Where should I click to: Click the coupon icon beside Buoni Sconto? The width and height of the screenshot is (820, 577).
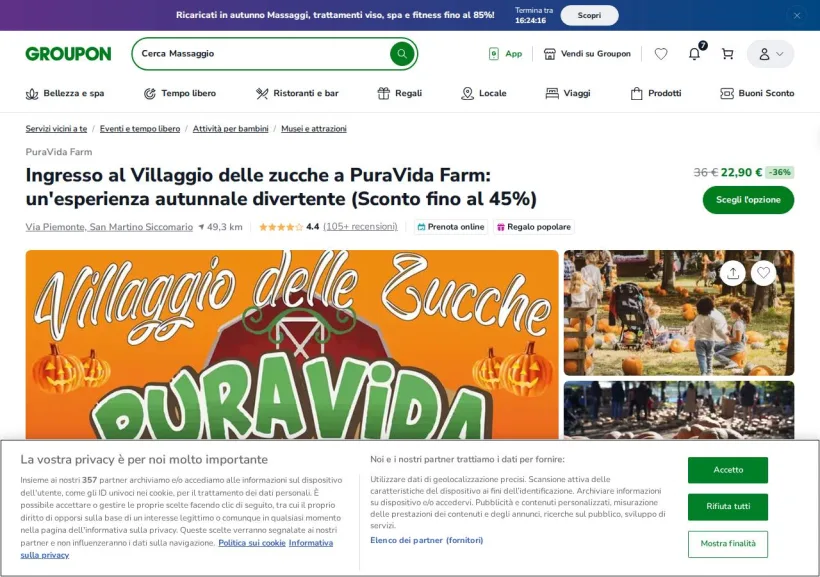coord(726,94)
